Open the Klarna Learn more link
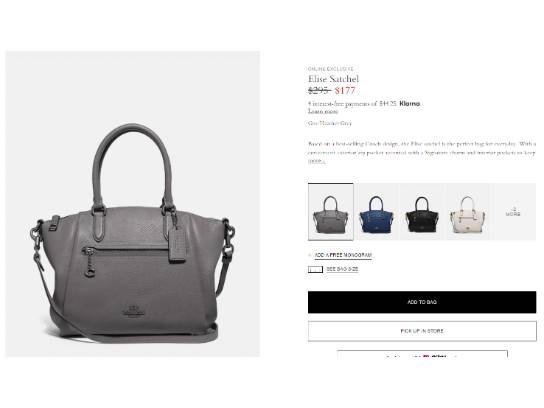This screenshot has width=544, height=408. 323,111
